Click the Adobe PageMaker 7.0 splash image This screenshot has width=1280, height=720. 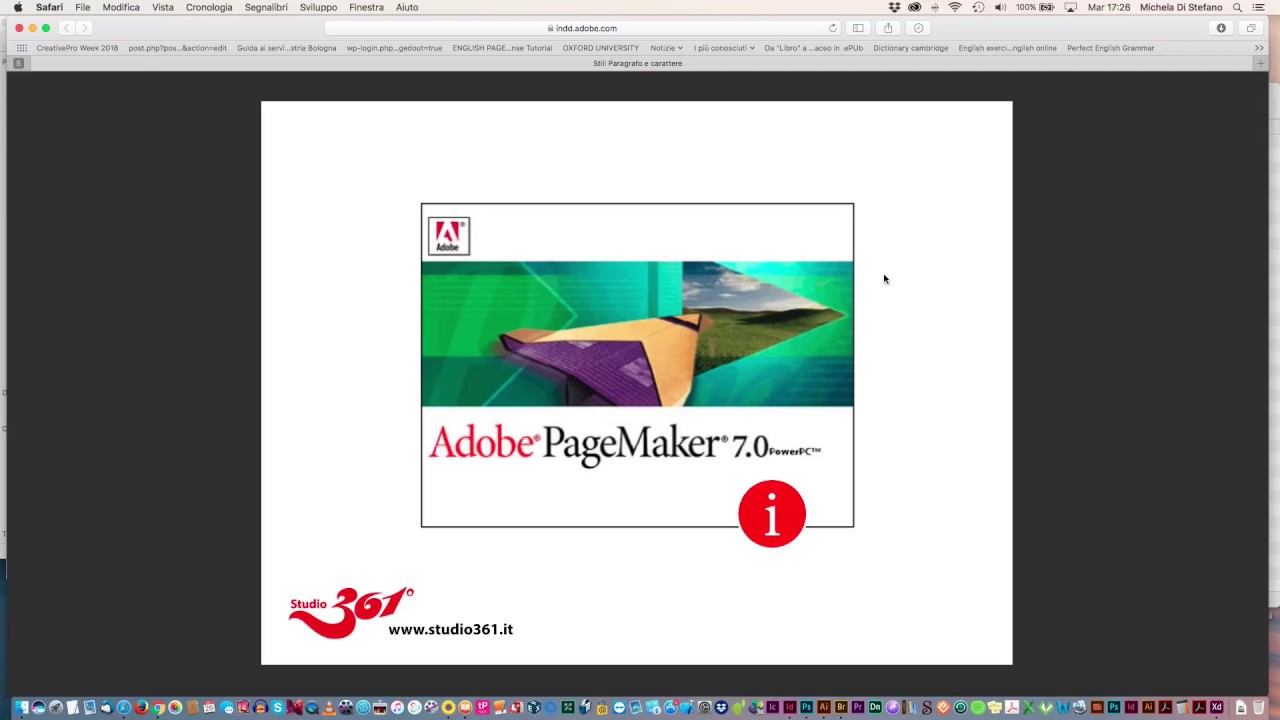coord(637,365)
